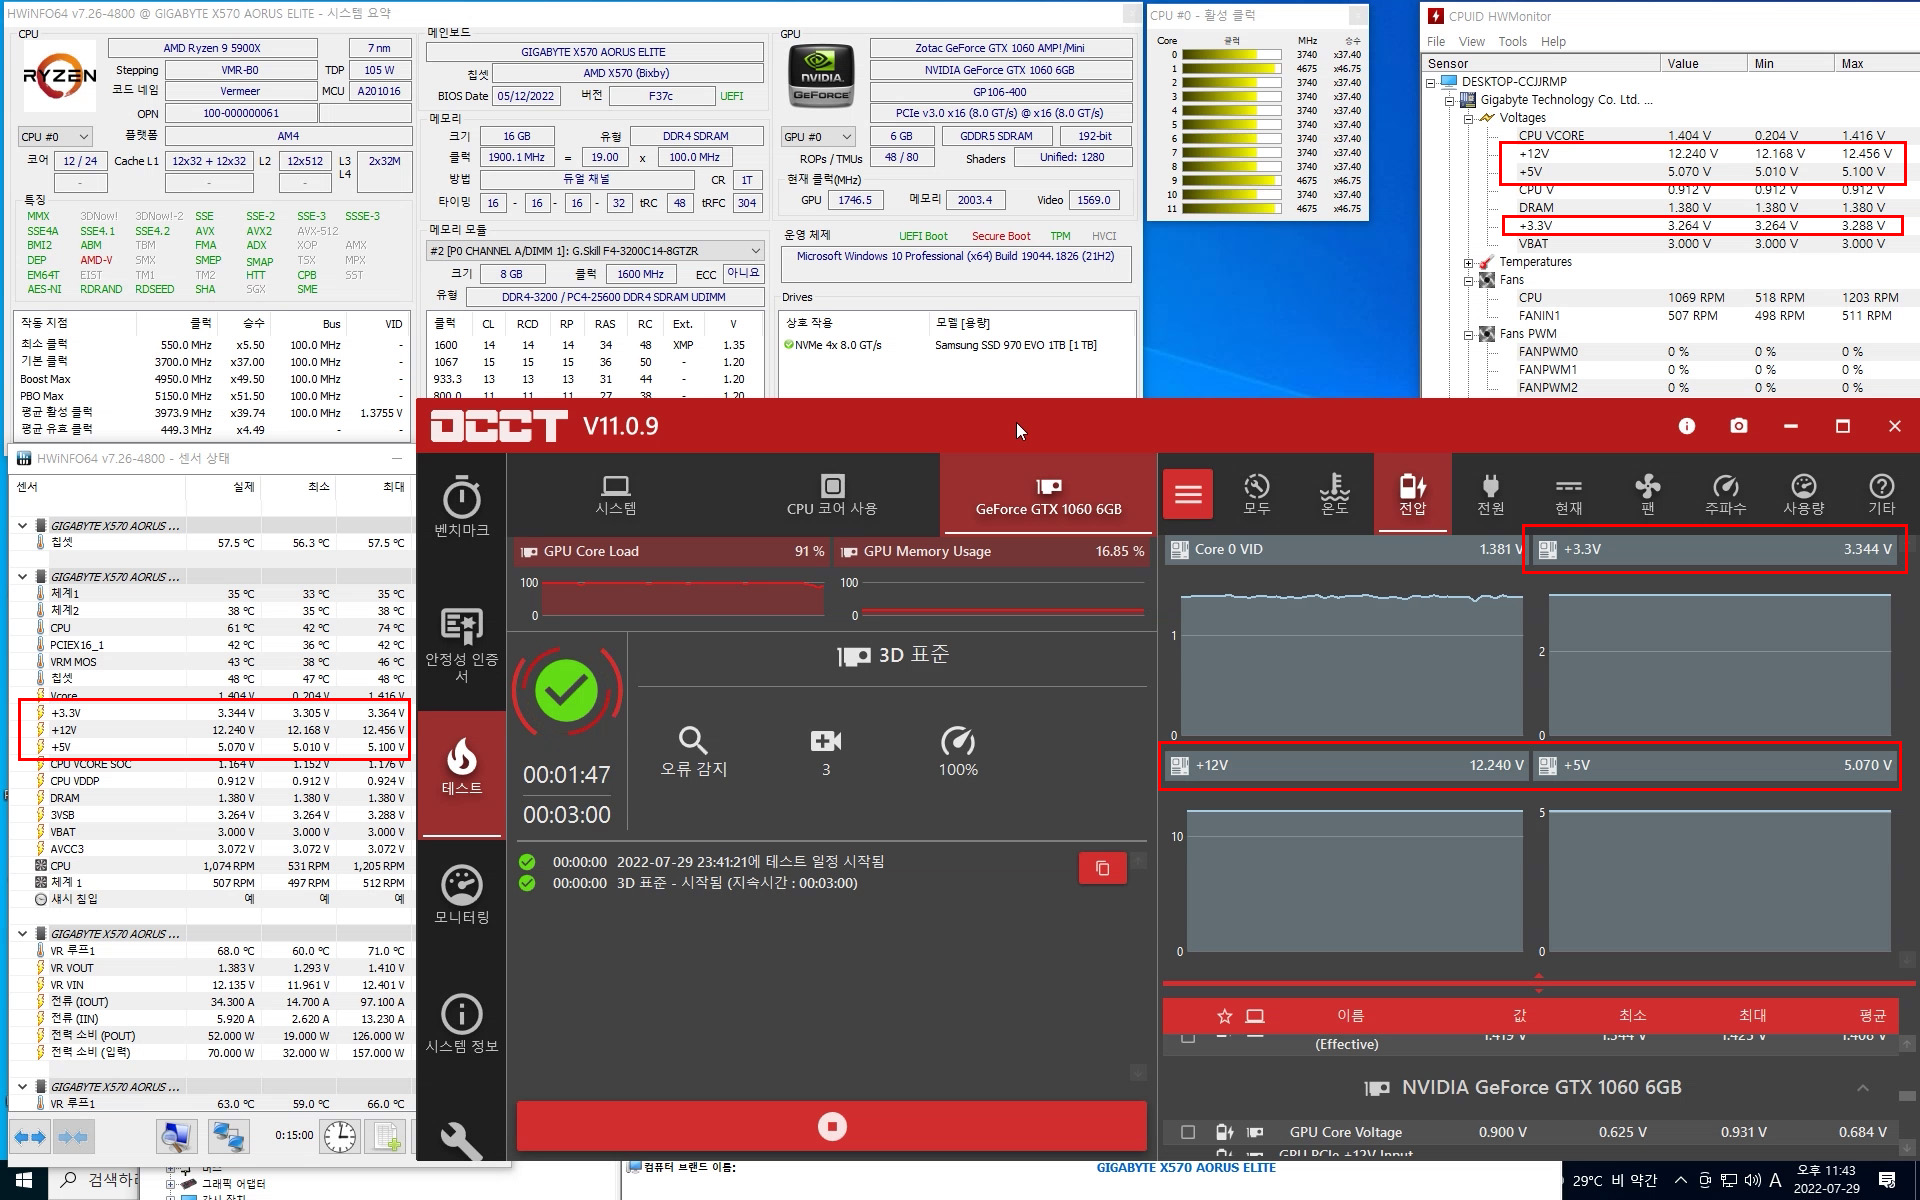
Task: Select the temperature sensor filter icon
Action: click(1334, 493)
